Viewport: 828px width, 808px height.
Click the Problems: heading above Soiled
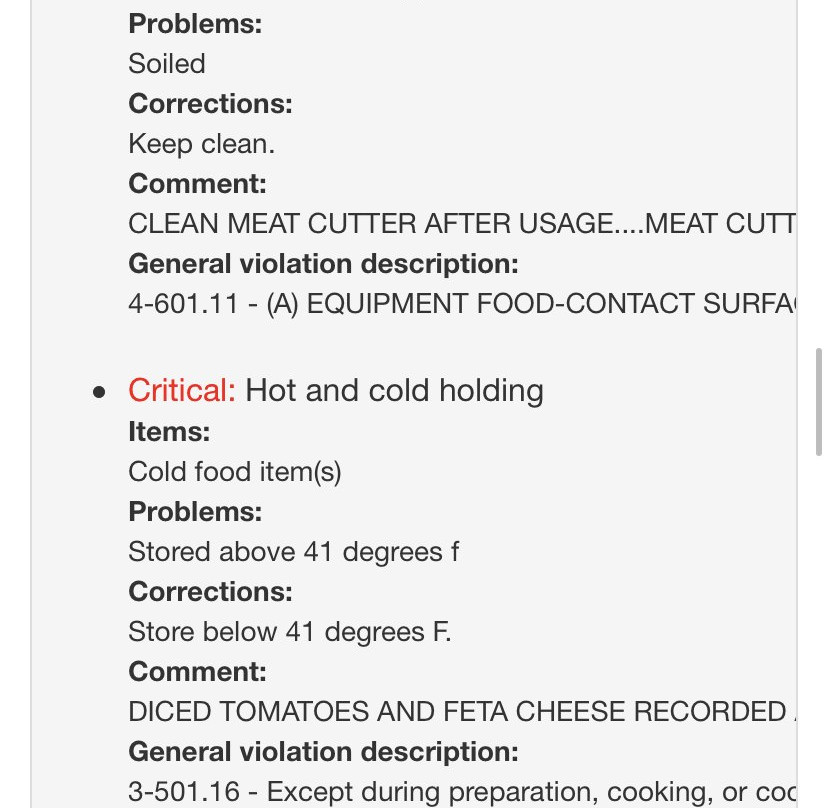[x=195, y=24]
